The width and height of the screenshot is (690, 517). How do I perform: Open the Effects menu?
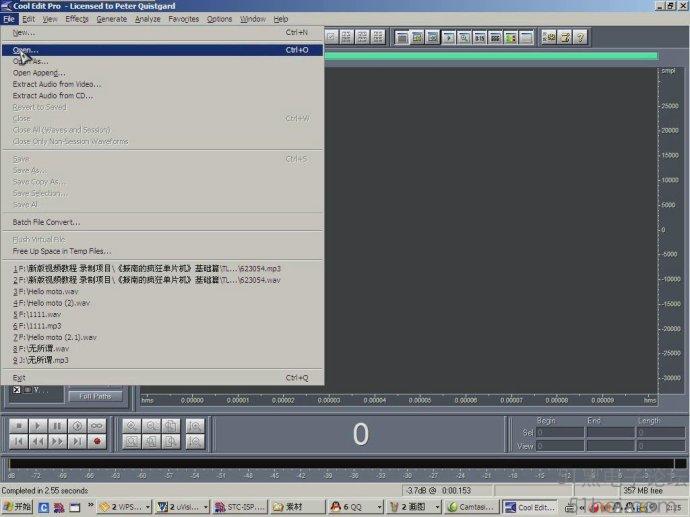[x=77, y=19]
